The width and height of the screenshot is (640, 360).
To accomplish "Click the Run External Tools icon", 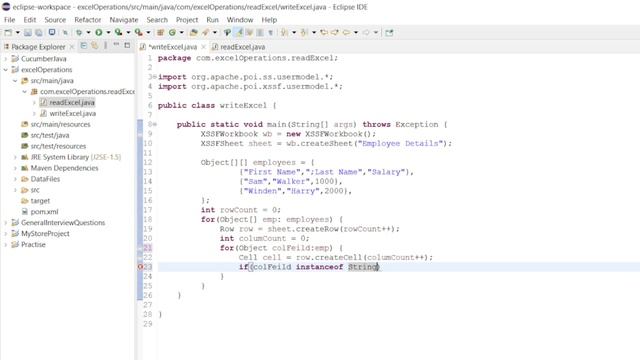I will tap(139, 32).
